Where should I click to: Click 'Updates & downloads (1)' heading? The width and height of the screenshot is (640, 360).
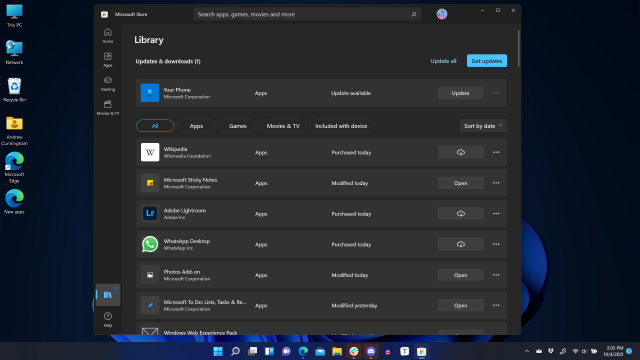pyautogui.click(x=168, y=61)
